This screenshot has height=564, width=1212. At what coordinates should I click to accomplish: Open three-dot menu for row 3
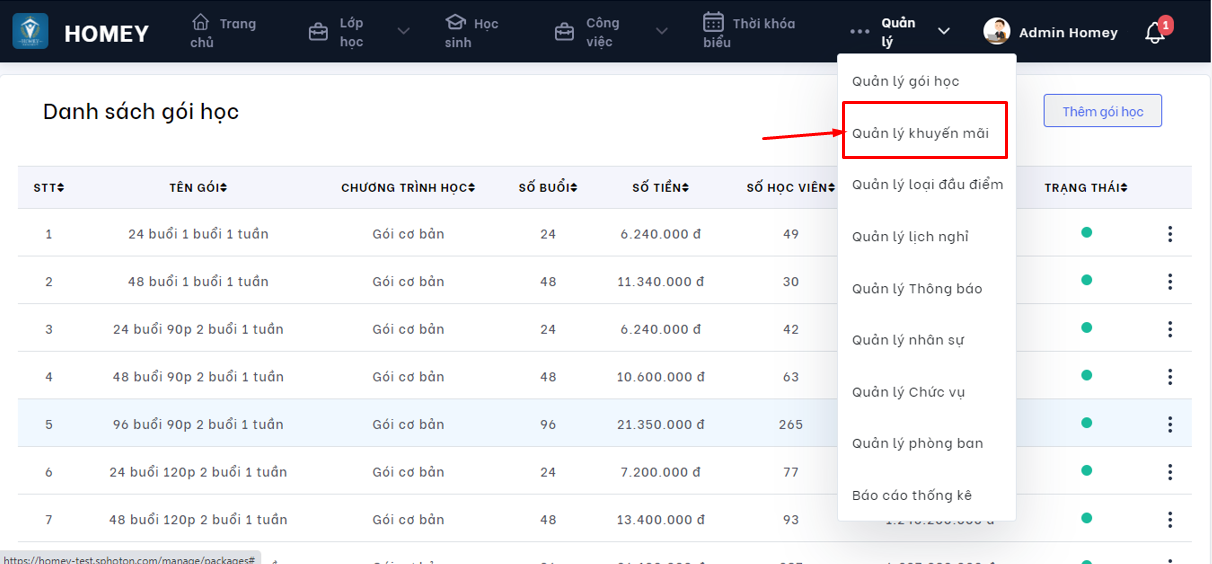(1169, 329)
